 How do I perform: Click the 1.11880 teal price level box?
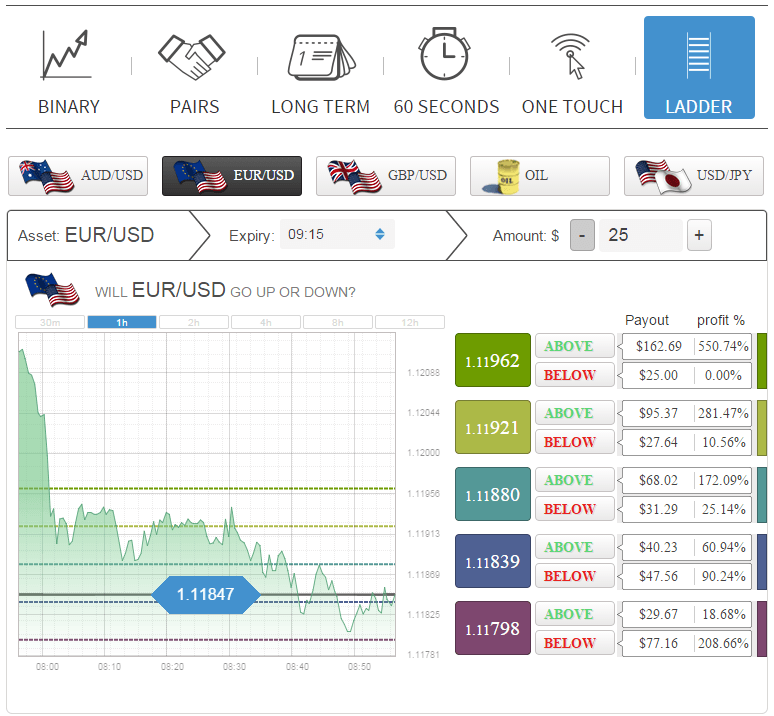pos(493,494)
